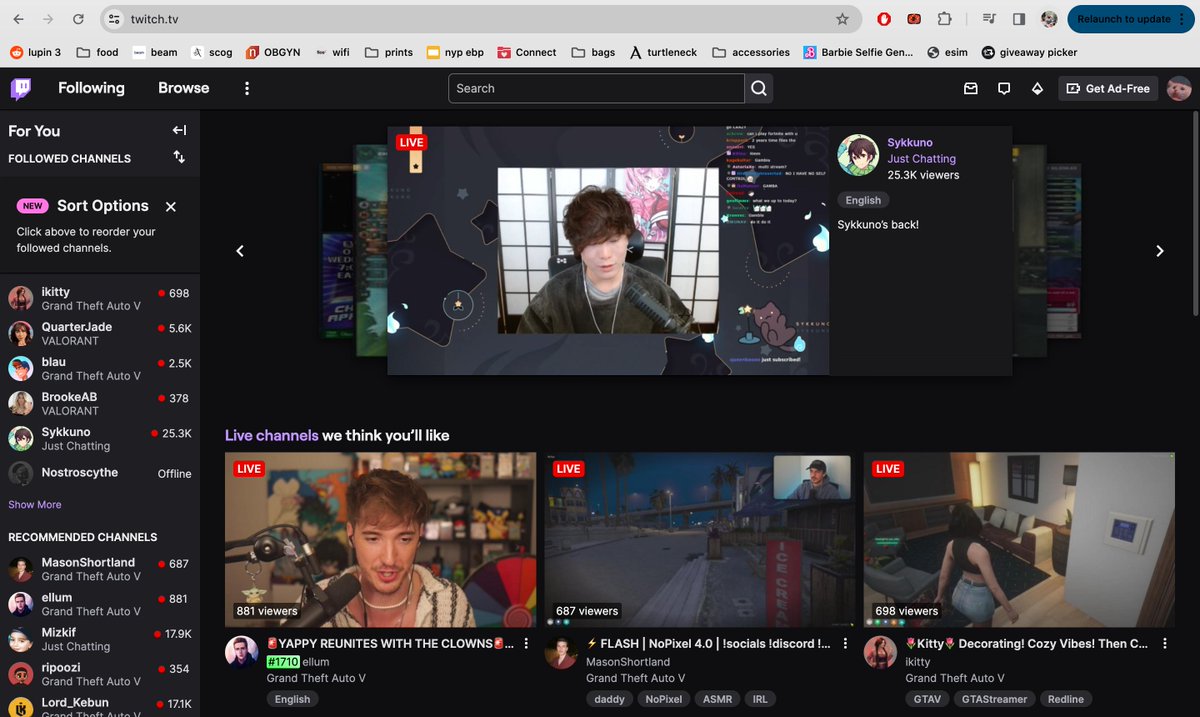Open the ikitty stream thumbnail with 698 viewers
Screen dimensions: 1200x717
(x=1019, y=540)
